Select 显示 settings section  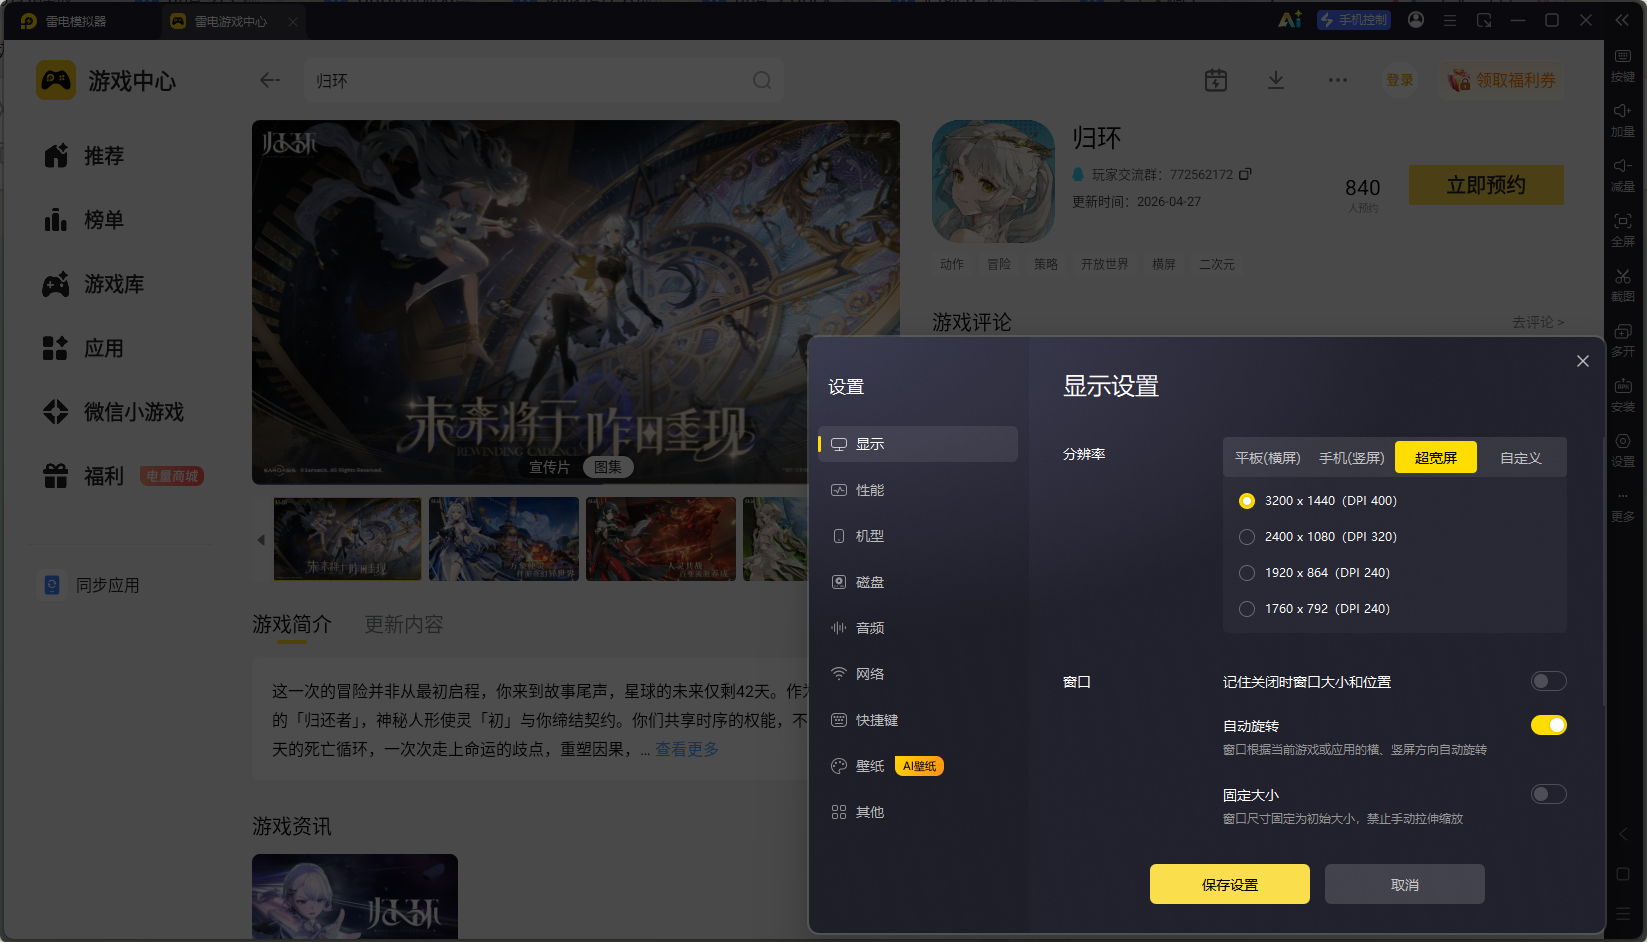(918, 444)
